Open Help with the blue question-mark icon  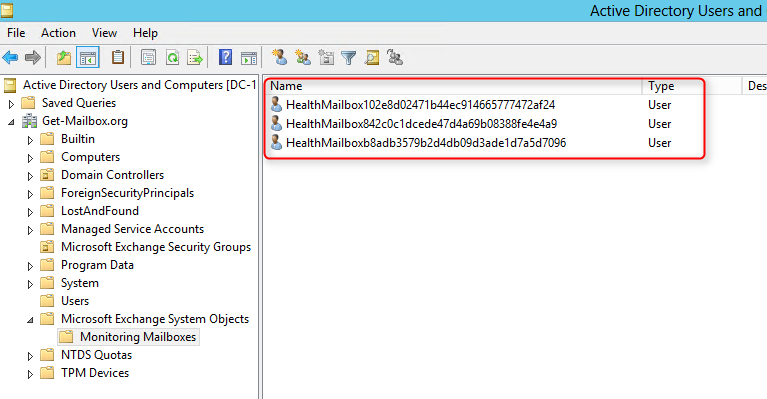tap(225, 58)
